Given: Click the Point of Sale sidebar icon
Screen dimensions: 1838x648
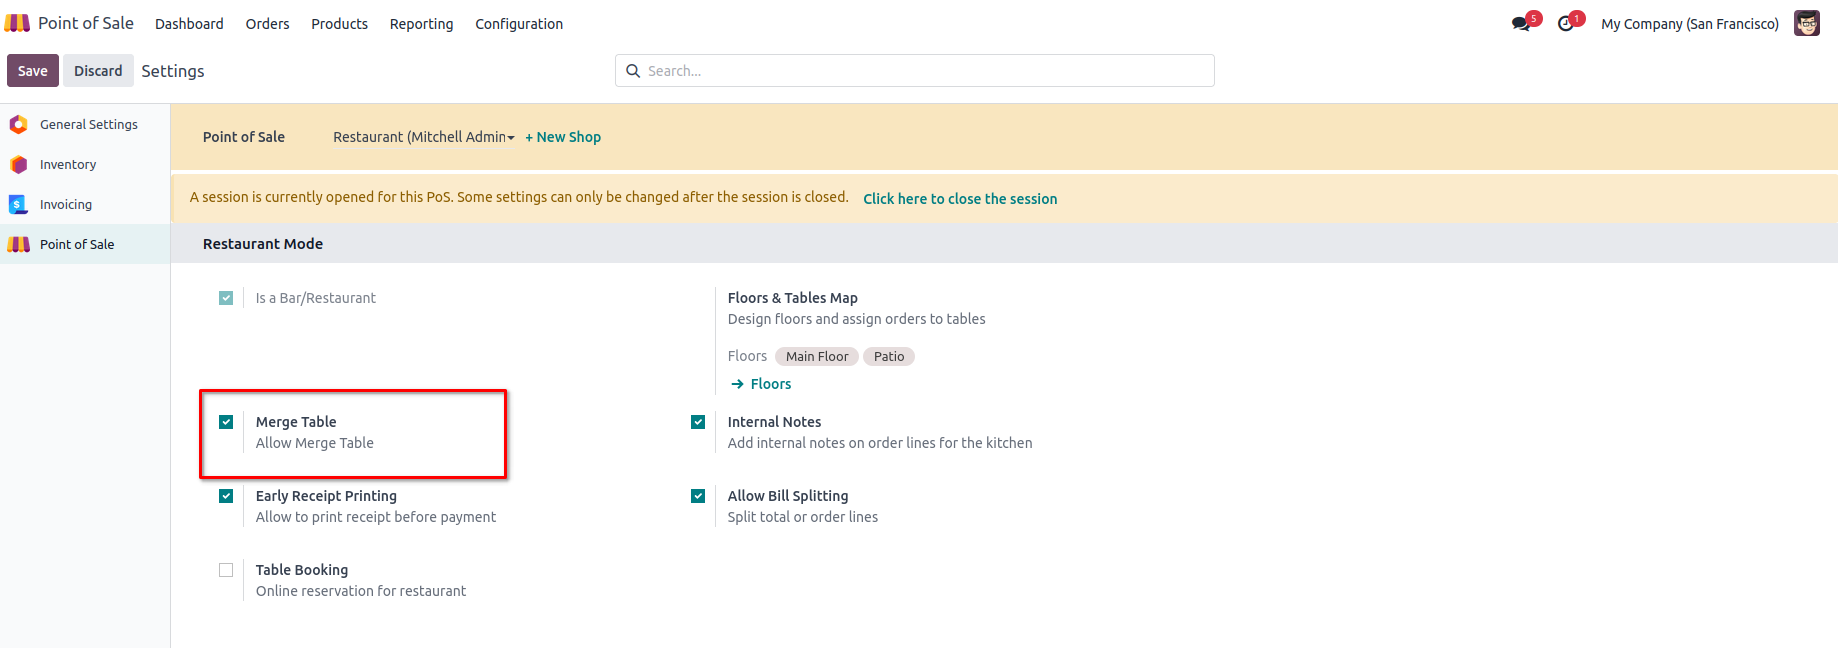Looking at the screenshot, I should click(x=18, y=245).
